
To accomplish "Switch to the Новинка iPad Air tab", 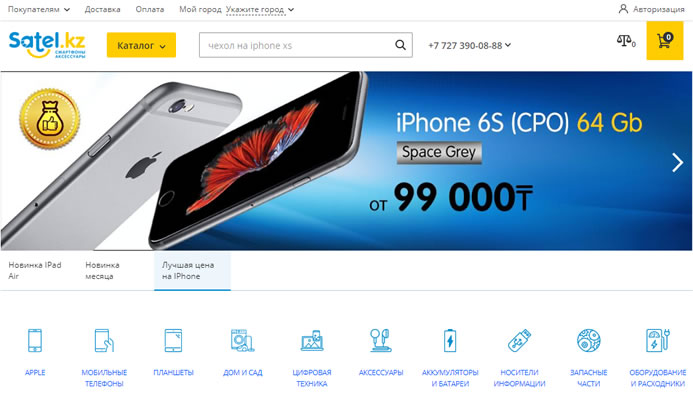I will pos(35,270).
